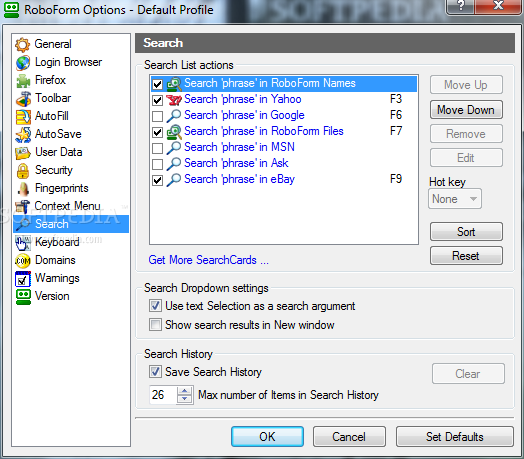Click the Edit button
Viewport: 524px width, 459px height.
click(x=466, y=158)
